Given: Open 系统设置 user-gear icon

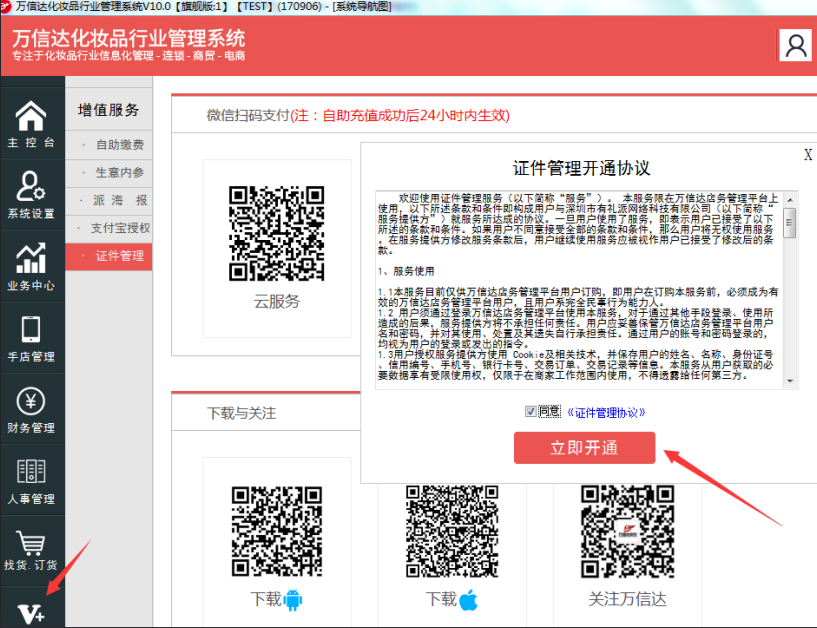Looking at the screenshot, I should 31,187.
